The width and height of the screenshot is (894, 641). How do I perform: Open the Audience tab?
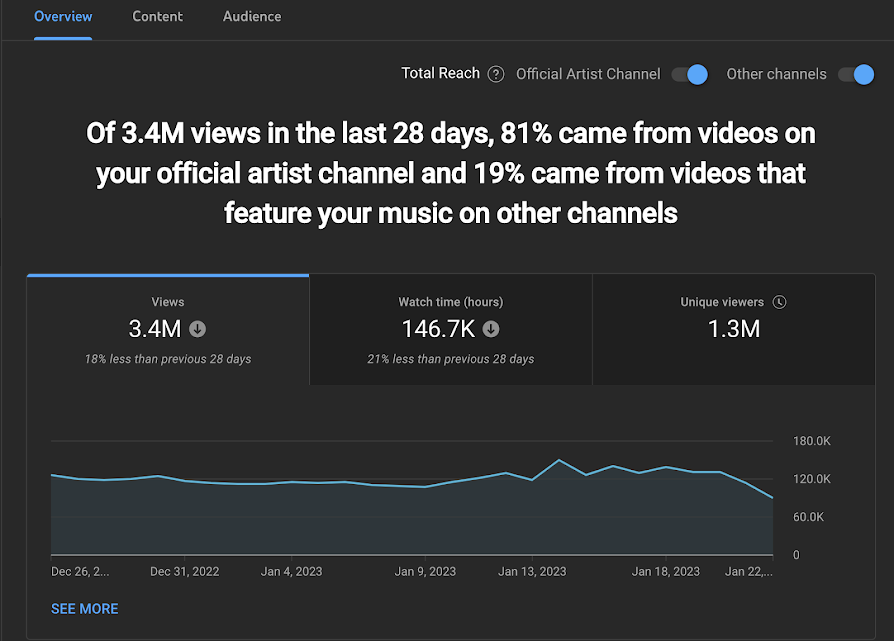(x=252, y=17)
